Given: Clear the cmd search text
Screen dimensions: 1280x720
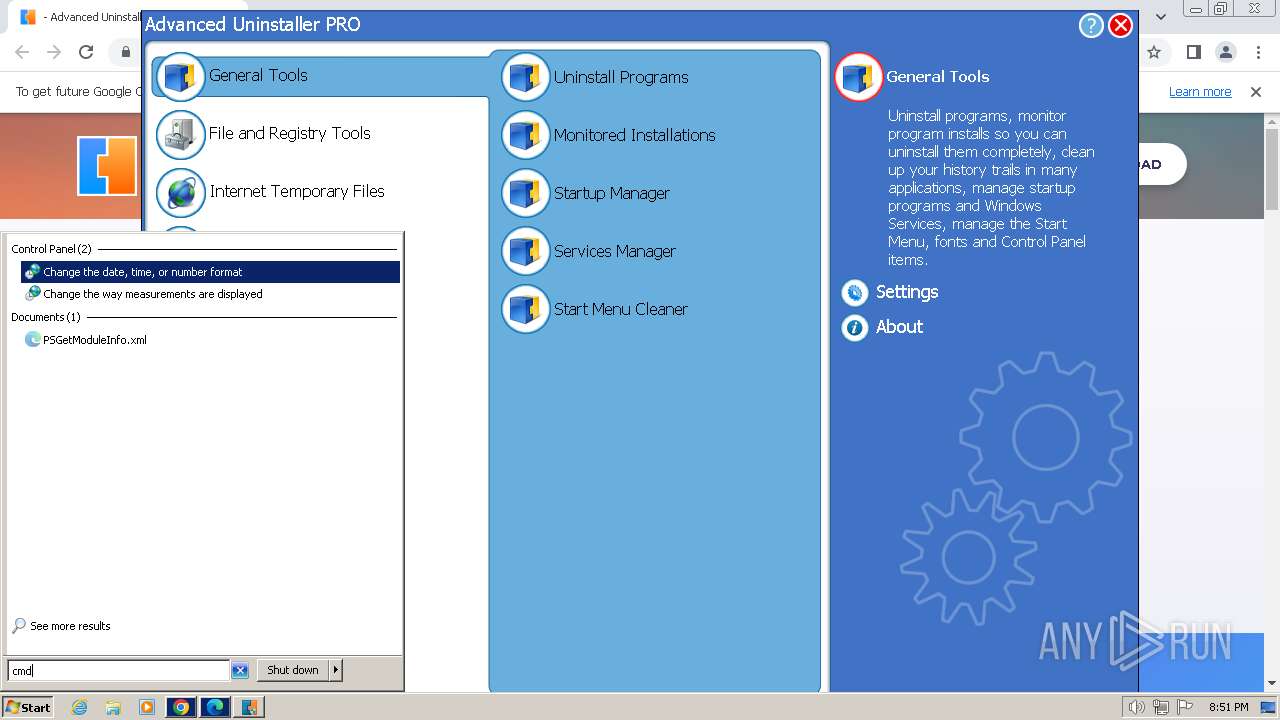Looking at the screenshot, I should 239,670.
